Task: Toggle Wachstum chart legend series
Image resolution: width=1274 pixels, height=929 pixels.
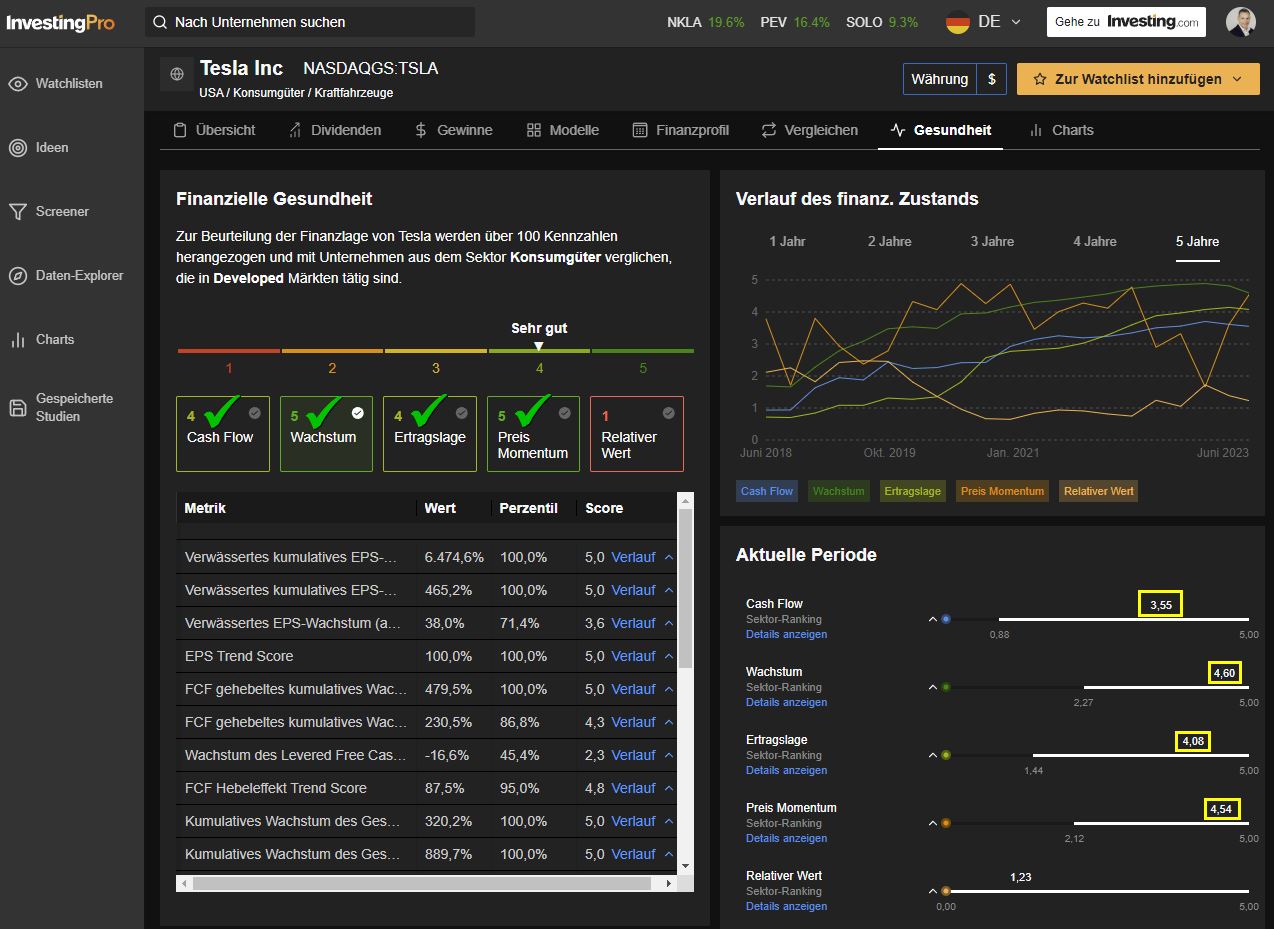Action: click(838, 491)
